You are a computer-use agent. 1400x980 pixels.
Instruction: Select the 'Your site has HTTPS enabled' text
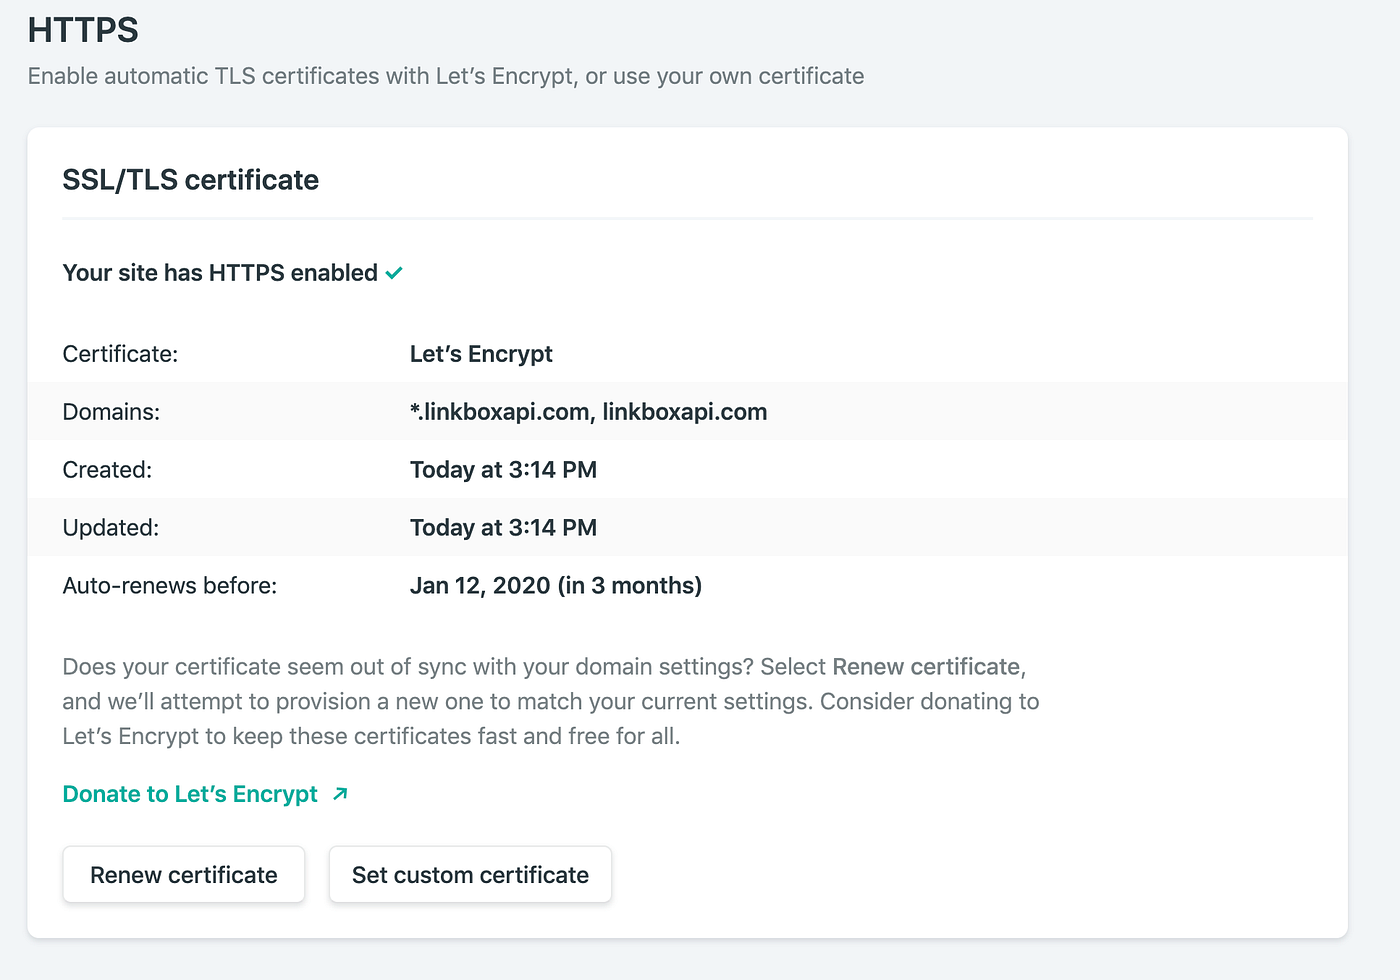coord(220,273)
